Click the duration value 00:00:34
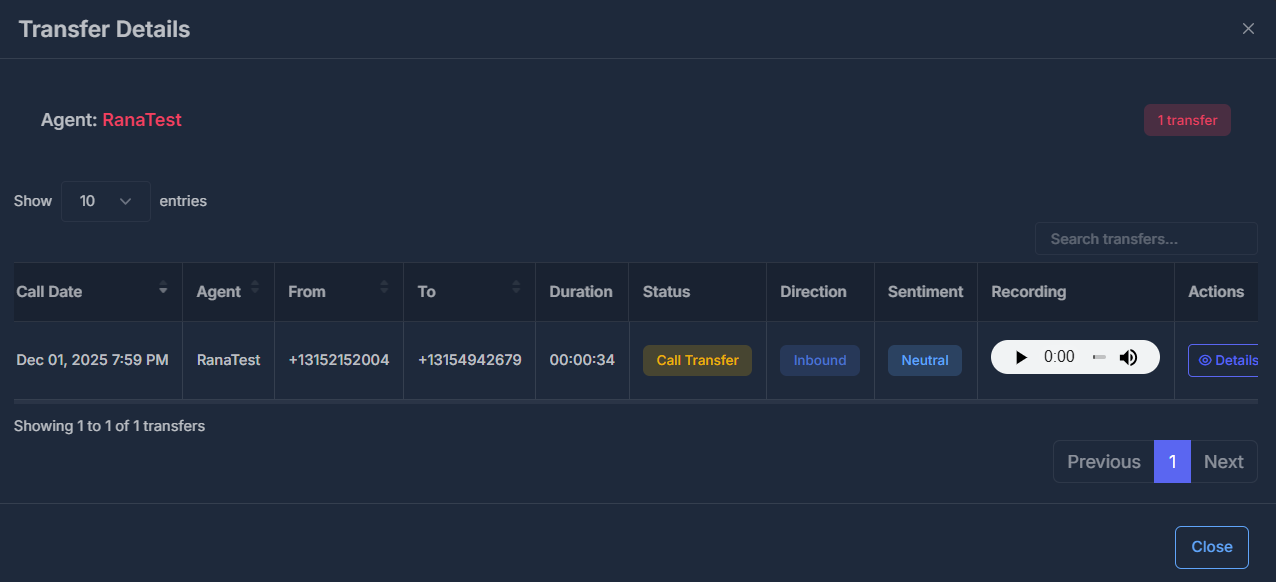Screen dimensions: 1276x582 coord(582,360)
